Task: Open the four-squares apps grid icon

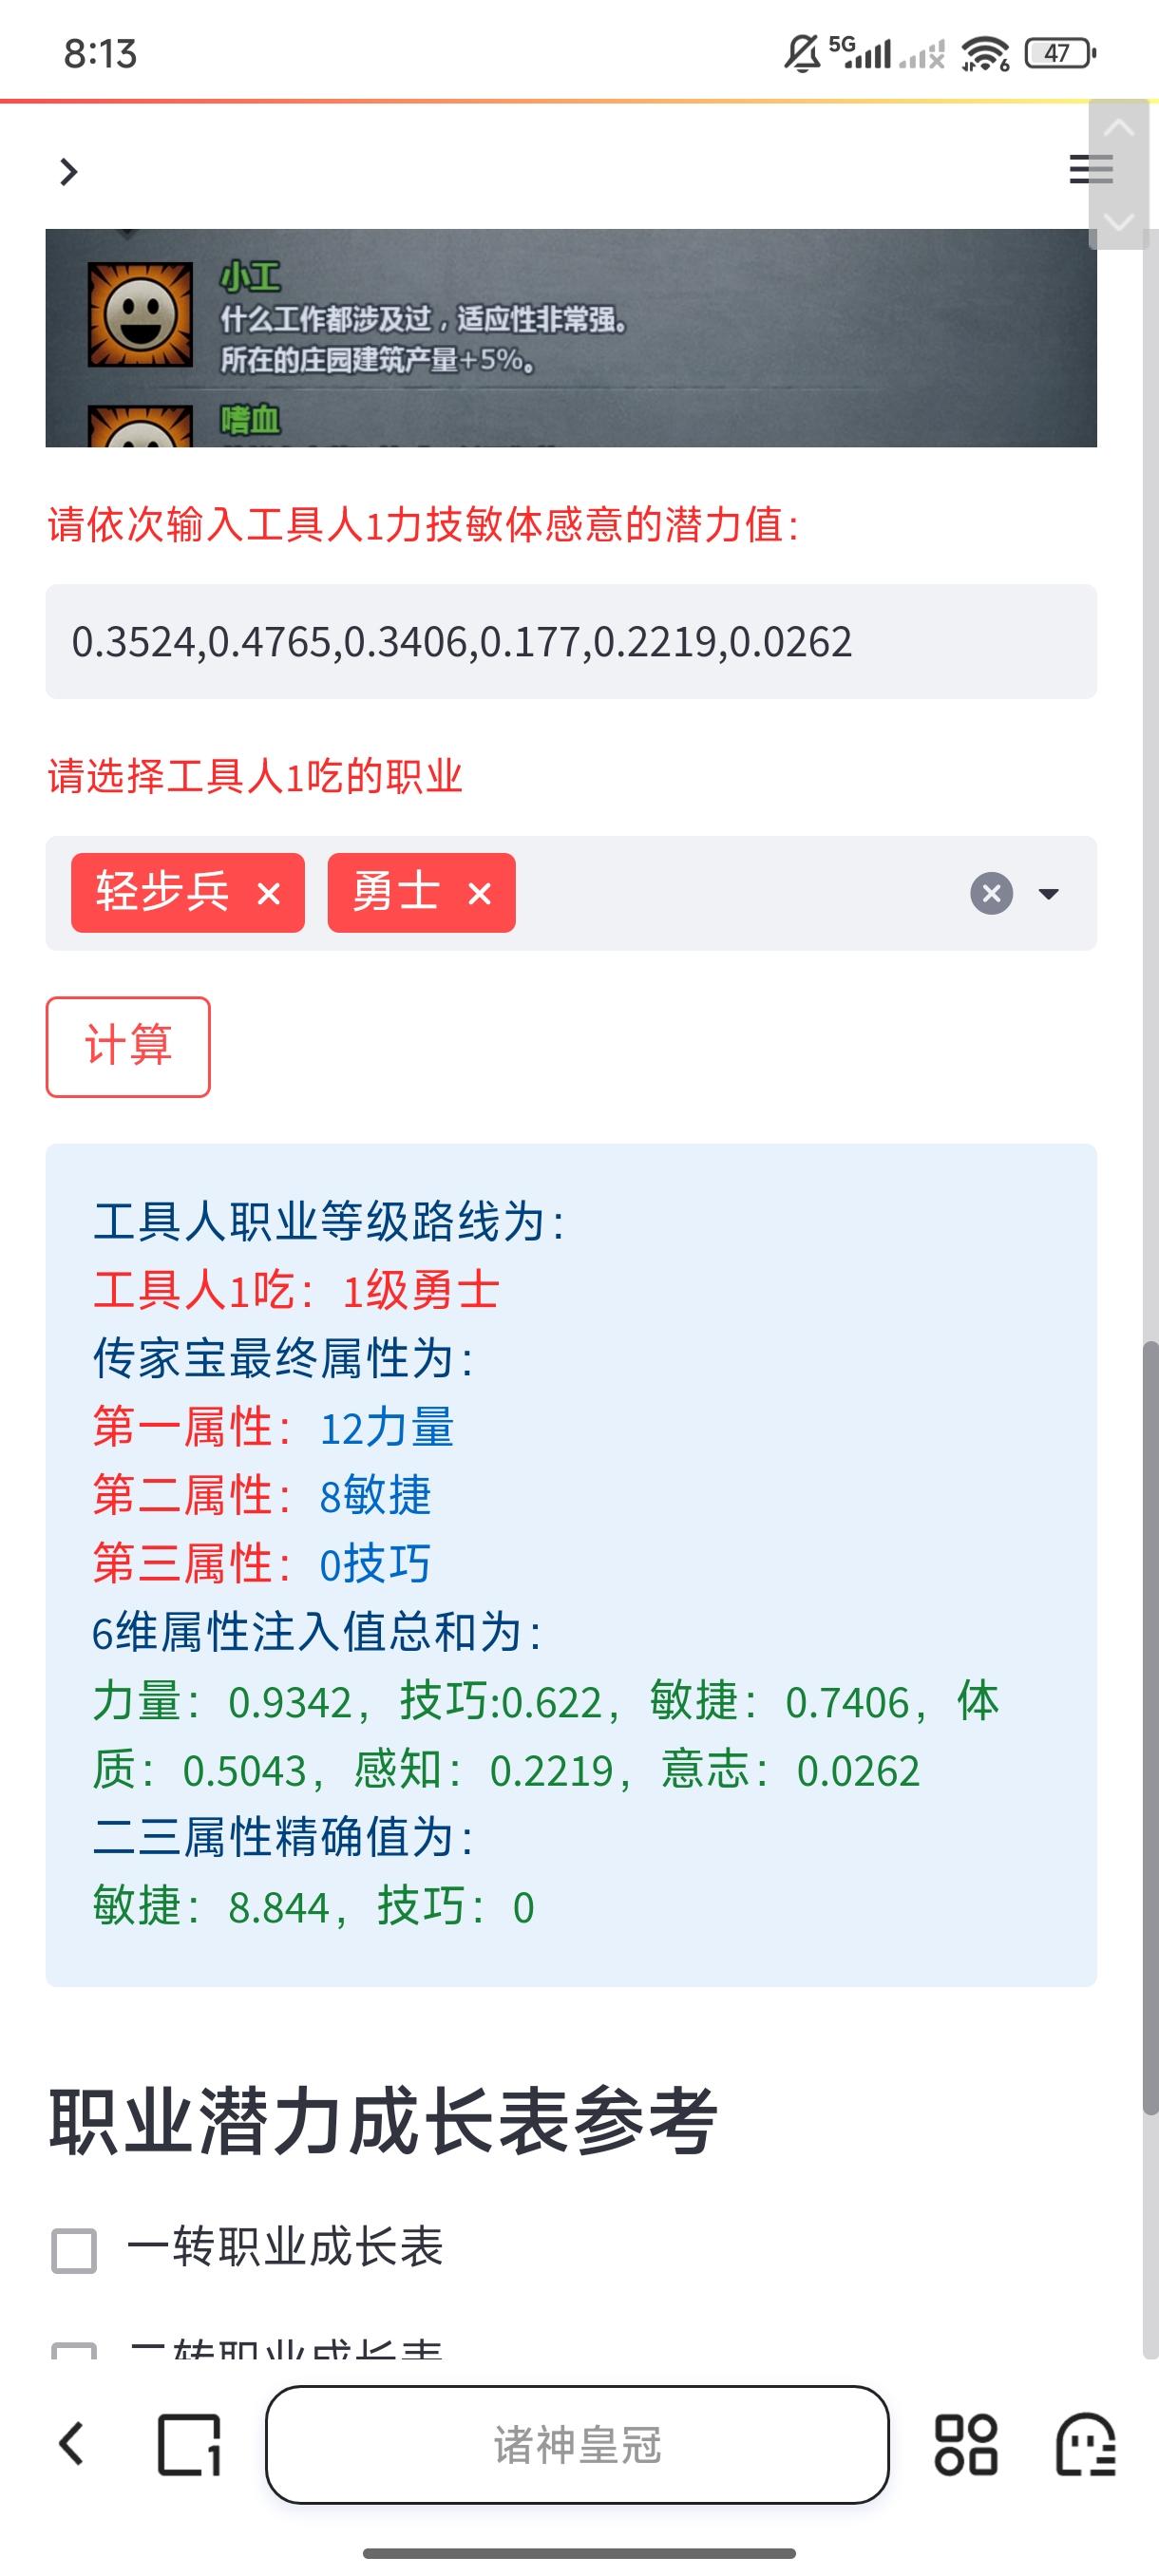Action: click(965, 2444)
